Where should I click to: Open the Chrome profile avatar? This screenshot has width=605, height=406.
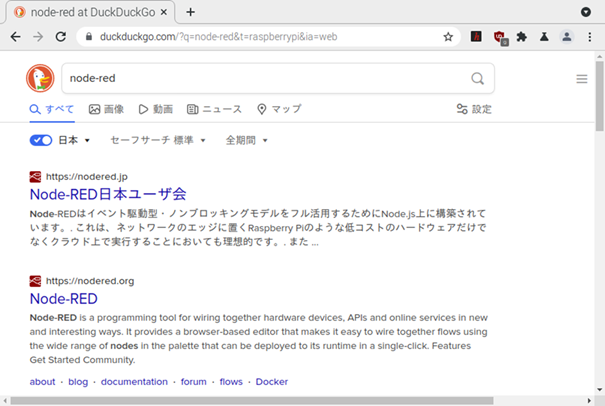[x=567, y=37]
